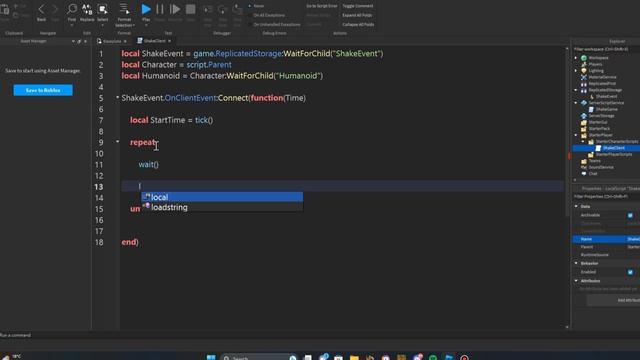This screenshot has height=360, width=640.
Task: Click the Add Attribute button
Action: [x=613, y=300]
